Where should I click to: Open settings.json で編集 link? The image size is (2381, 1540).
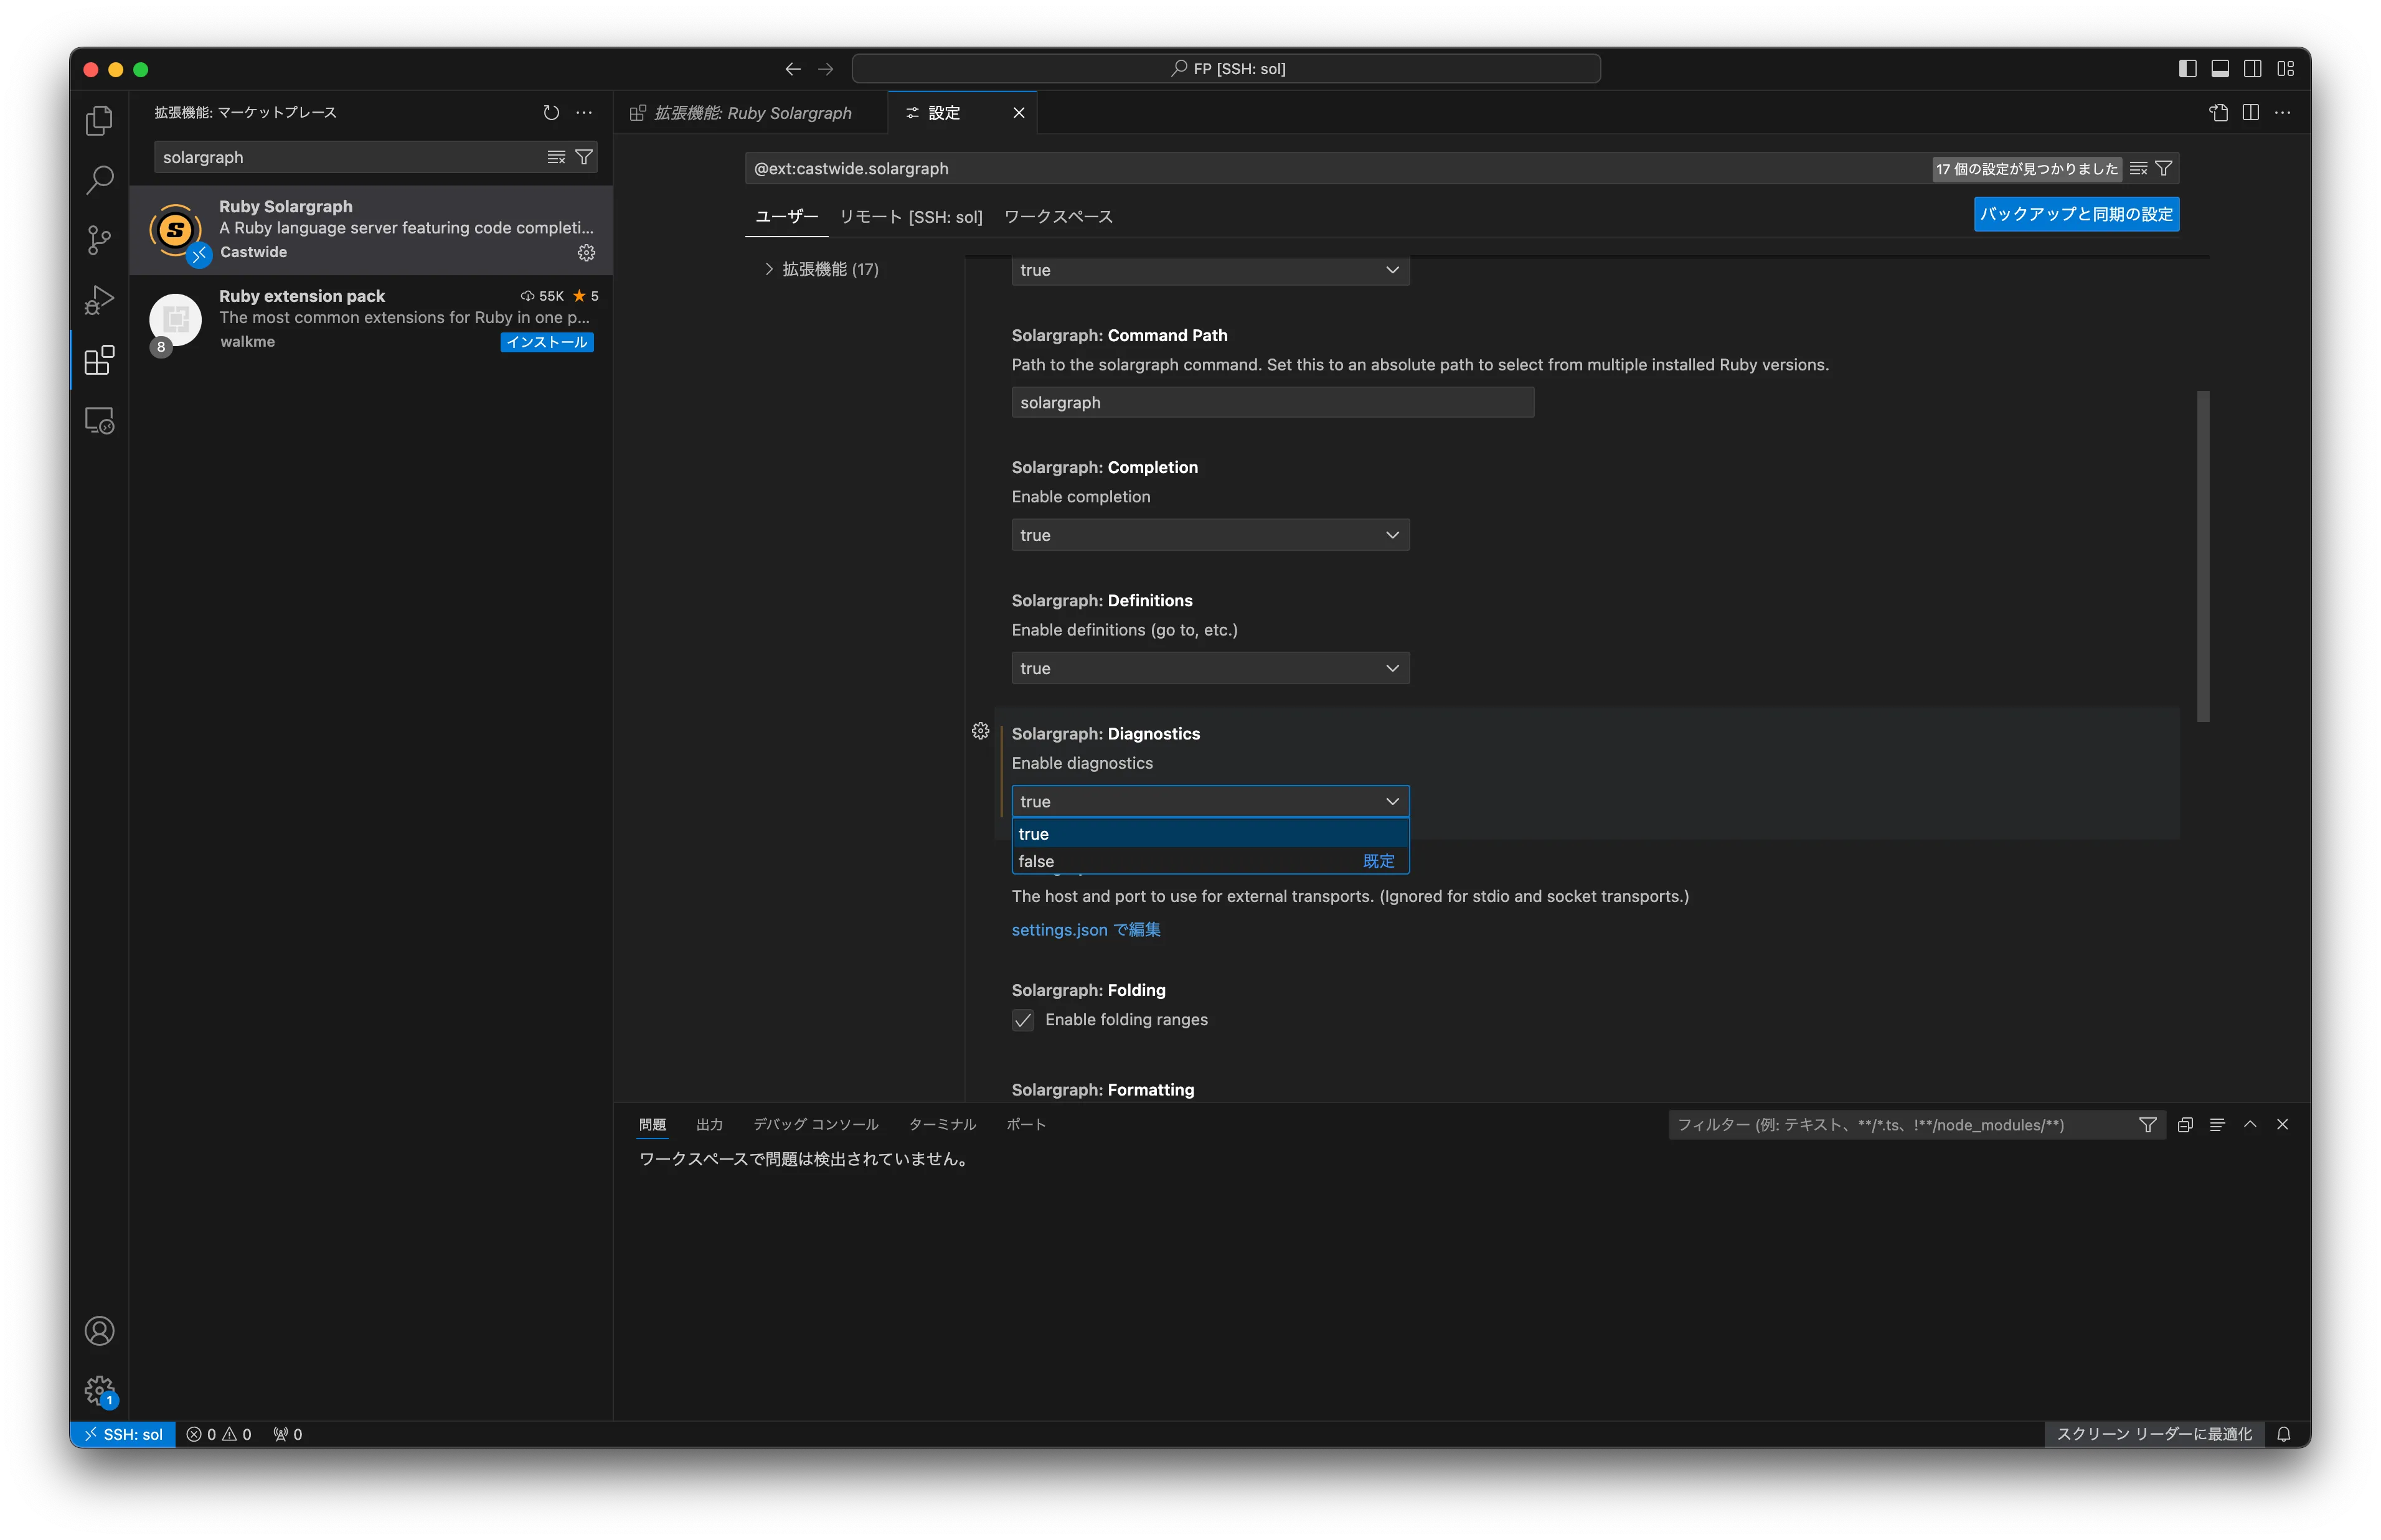coord(1086,929)
